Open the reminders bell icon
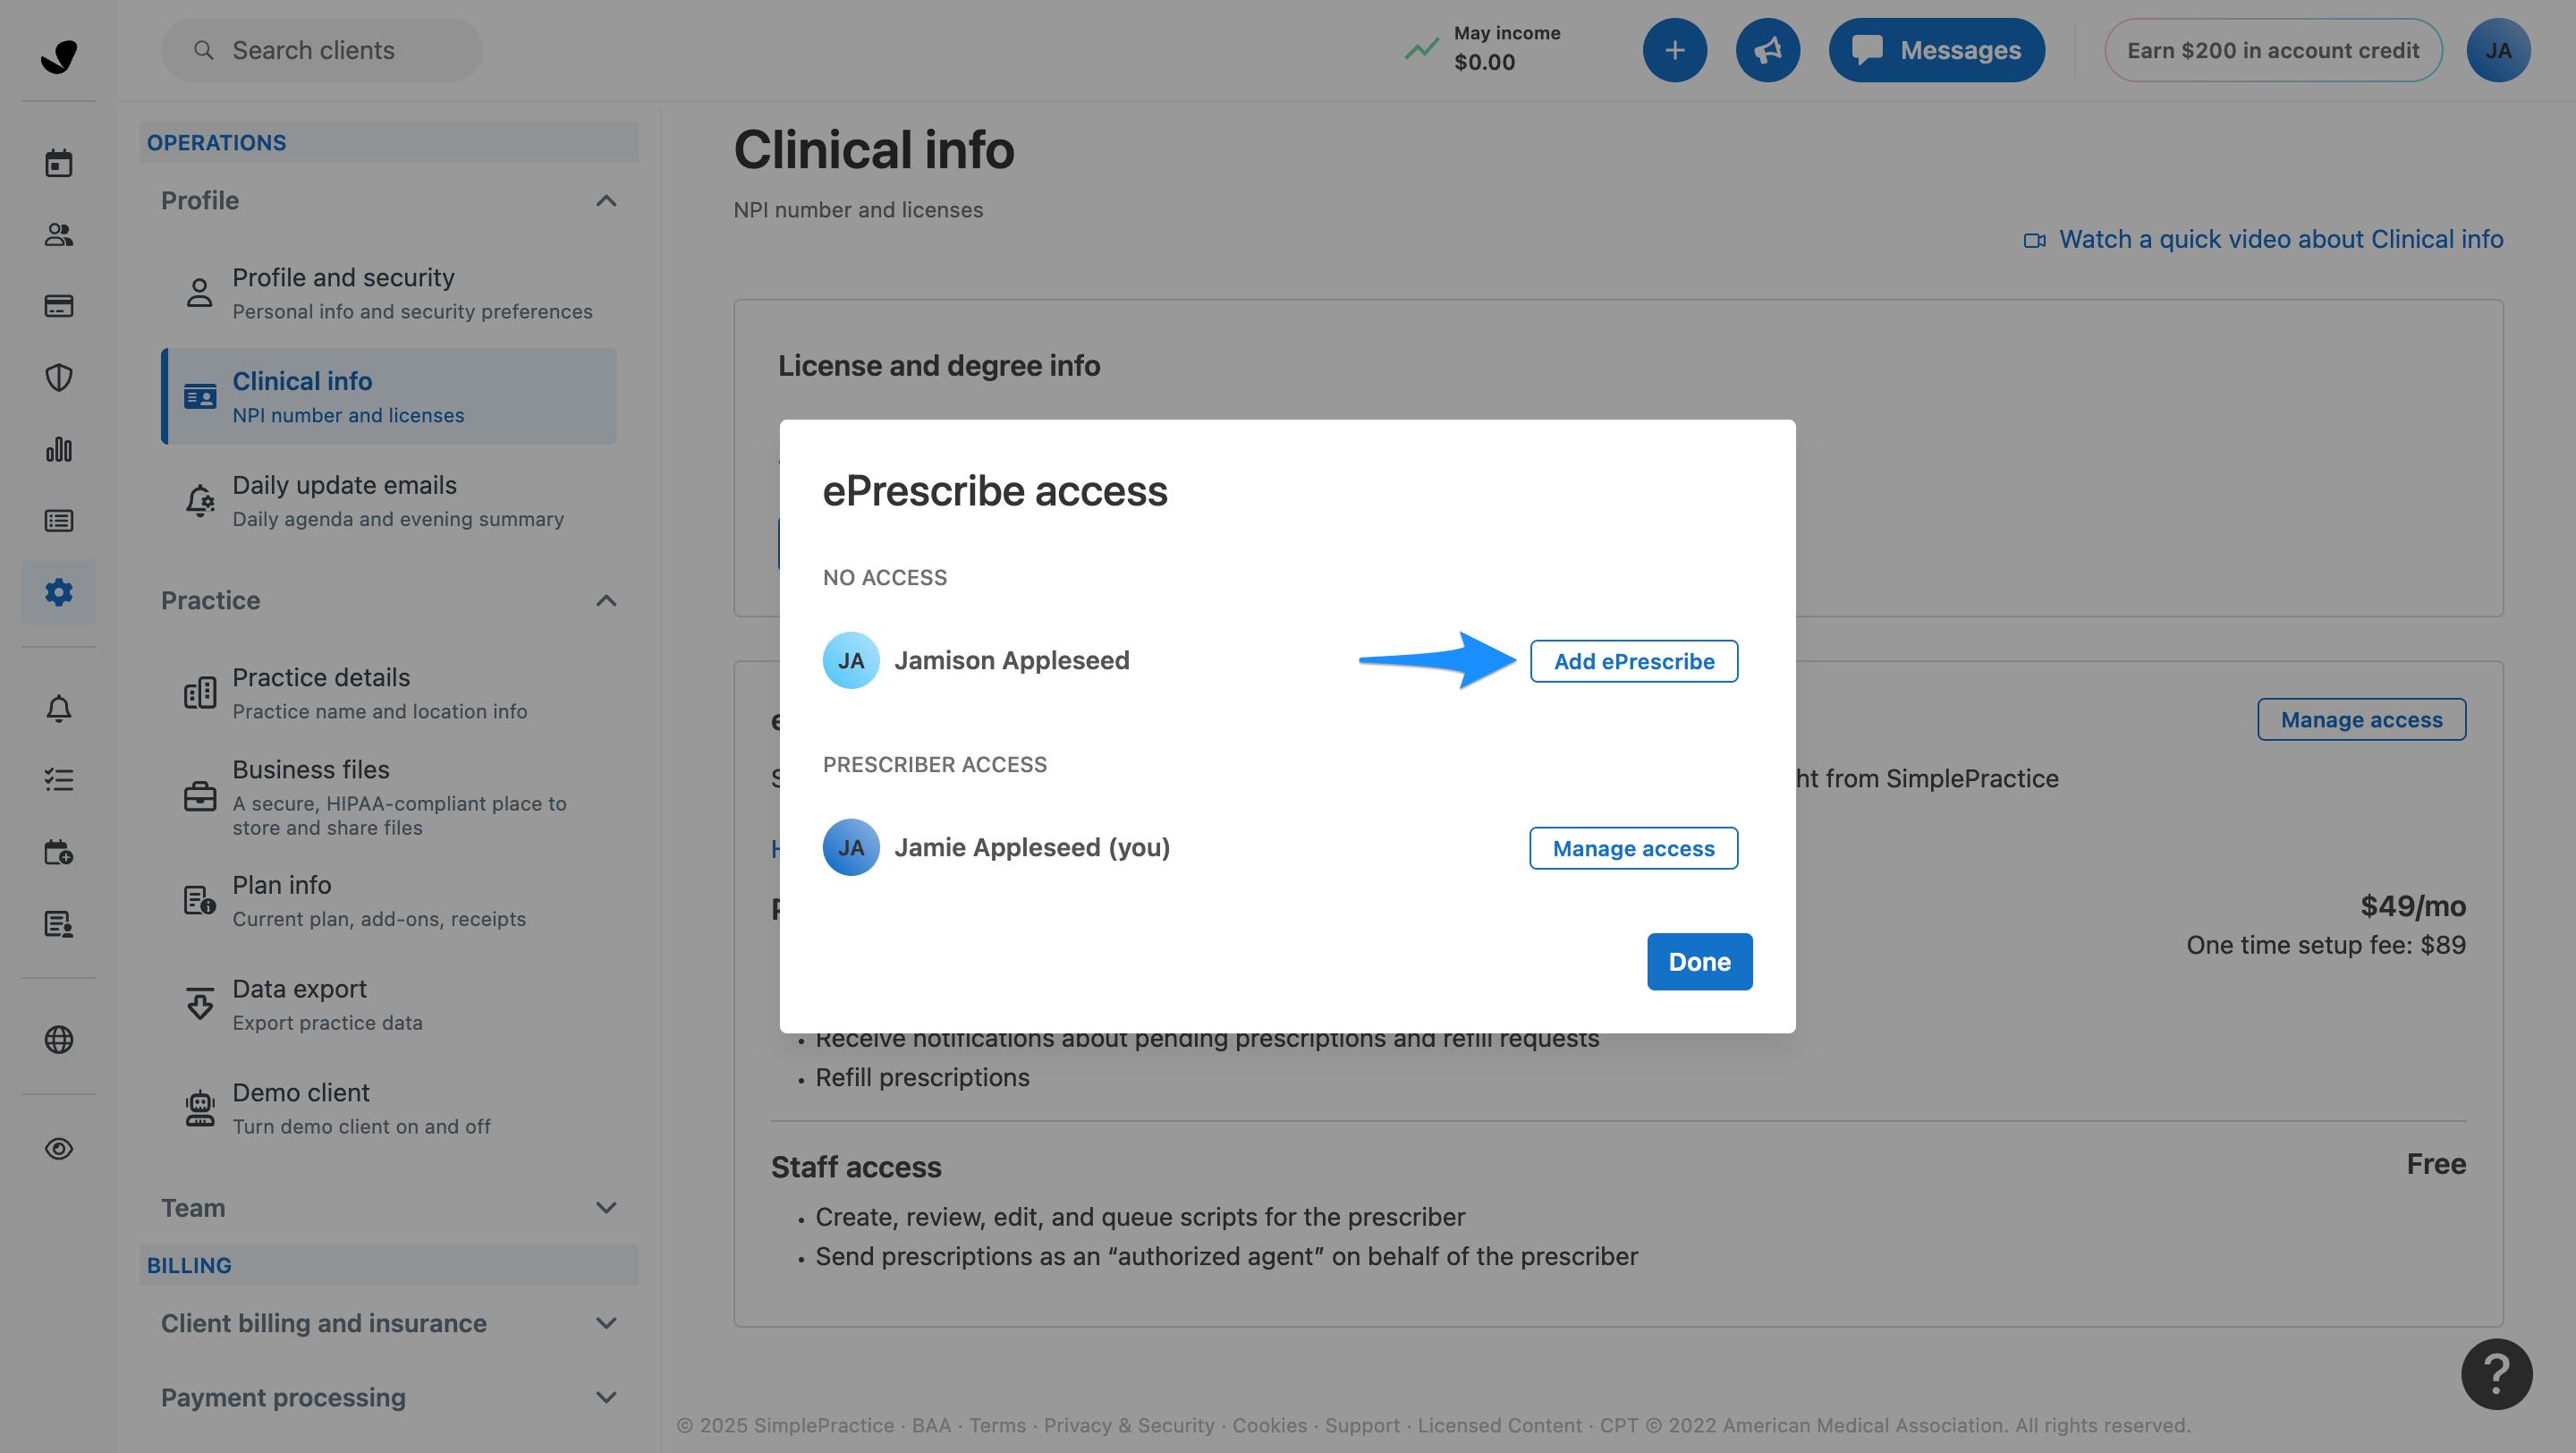This screenshot has width=2576, height=1453. pos(59,709)
